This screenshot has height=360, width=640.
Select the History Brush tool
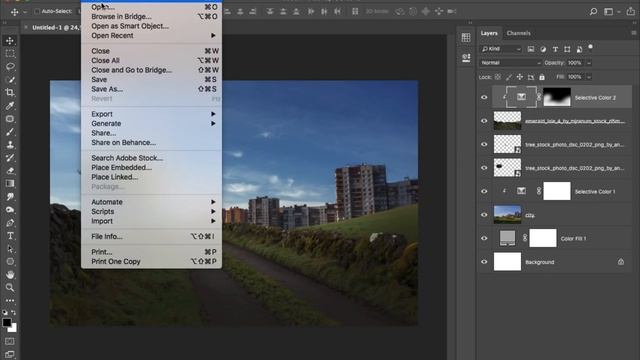10,158
